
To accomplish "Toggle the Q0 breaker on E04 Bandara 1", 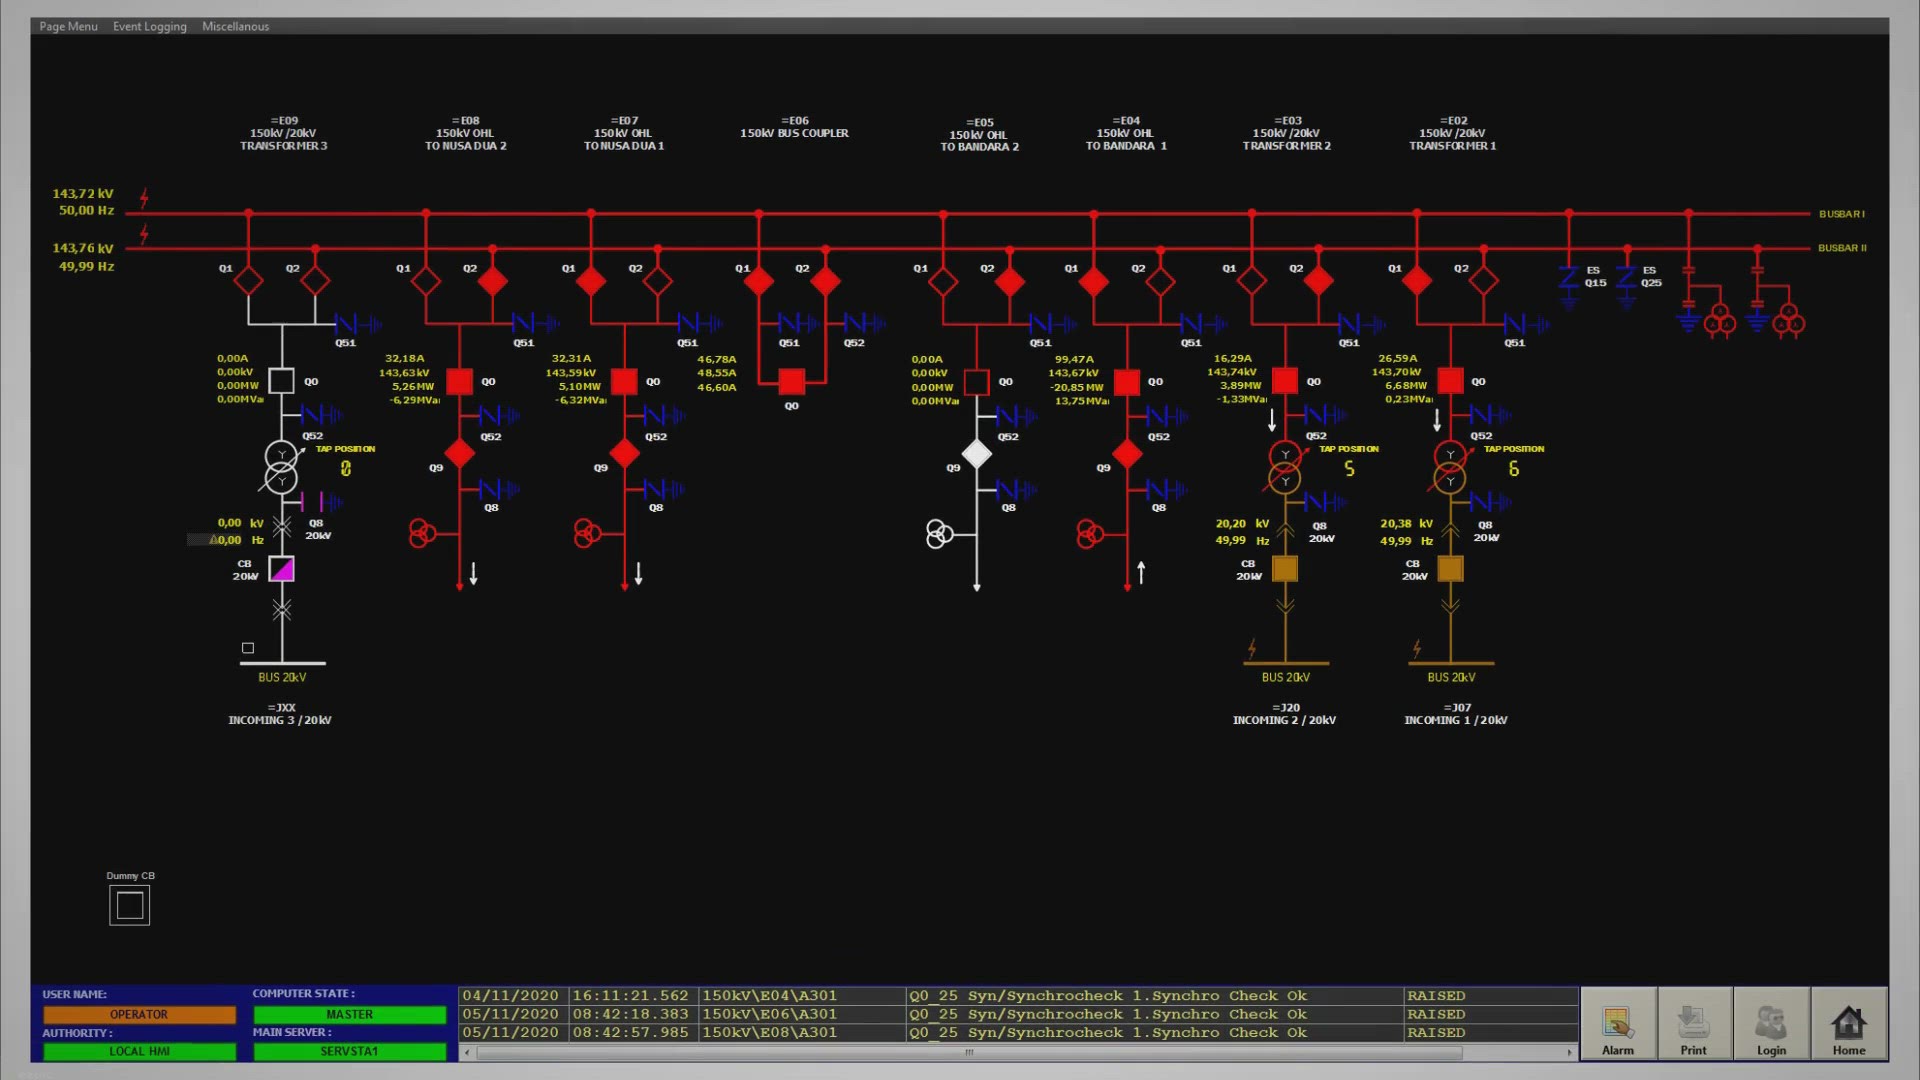I will [1126, 381].
